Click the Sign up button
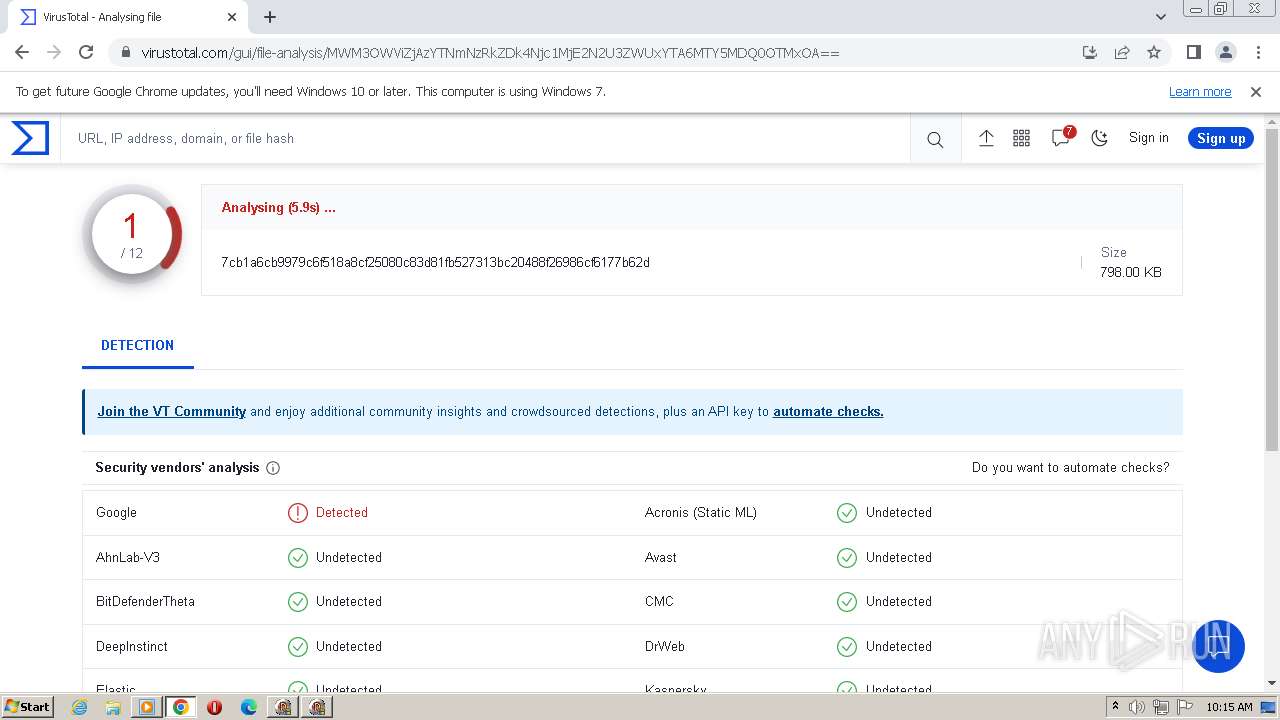Screen dimensions: 1280x720 pos(1221,138)
